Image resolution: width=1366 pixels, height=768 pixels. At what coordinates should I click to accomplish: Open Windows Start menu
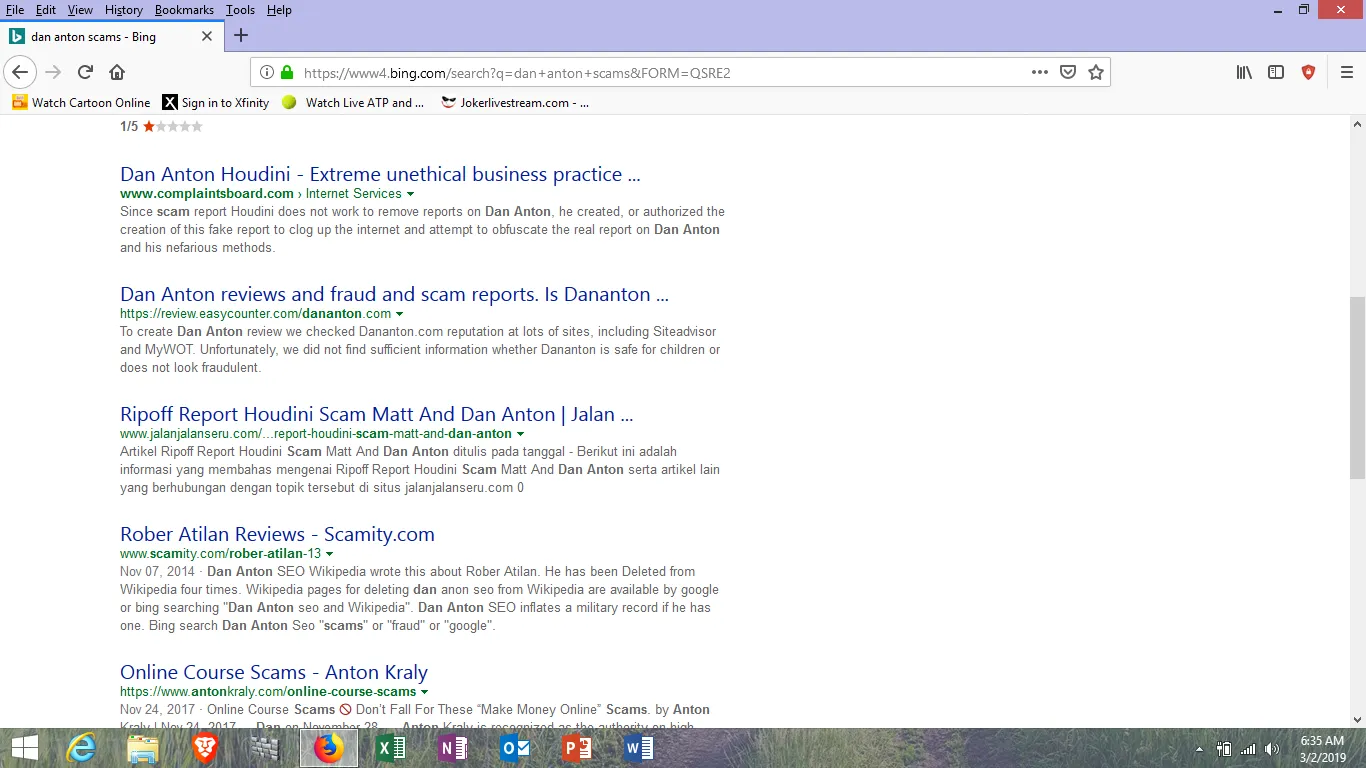[x=24, y=748]
